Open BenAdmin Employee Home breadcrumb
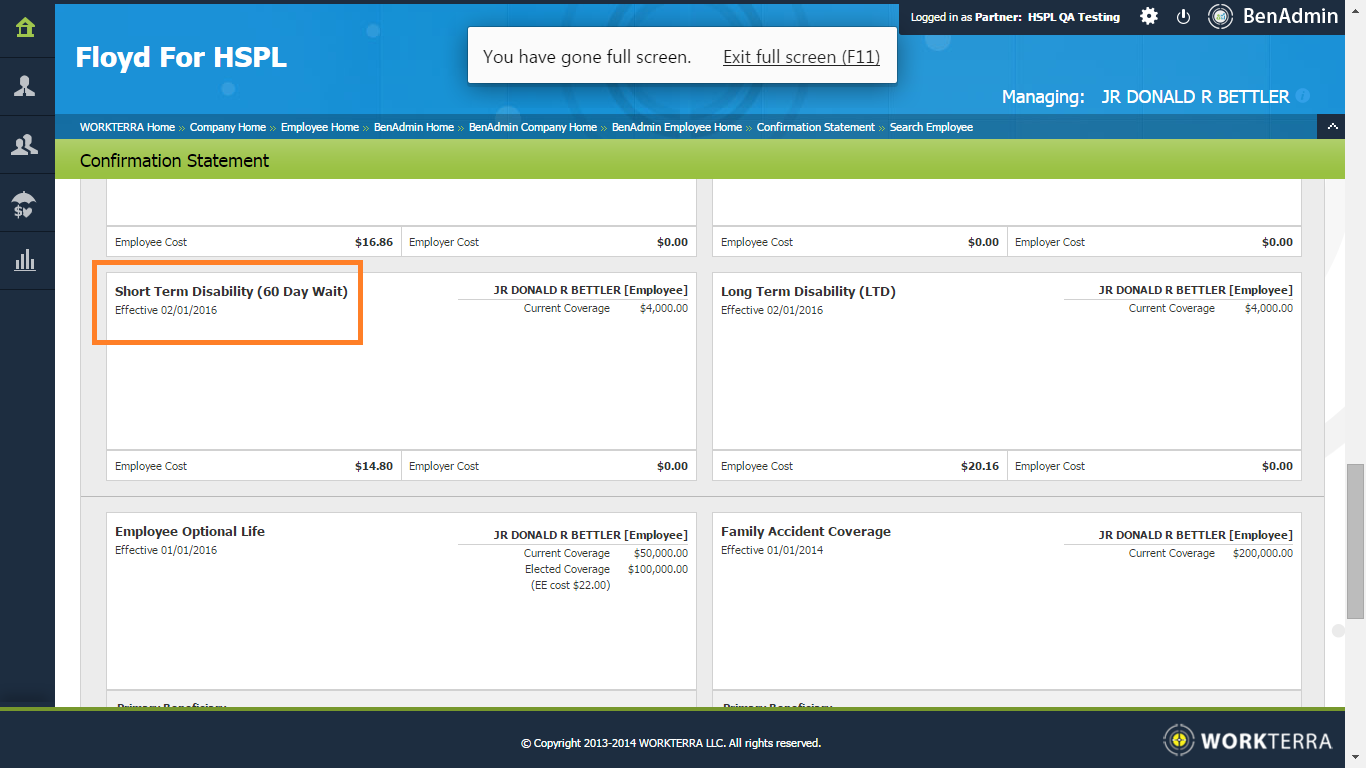The width and height of the screenshot is (1366, 768). pyautogui.click(x=676, y=127)
